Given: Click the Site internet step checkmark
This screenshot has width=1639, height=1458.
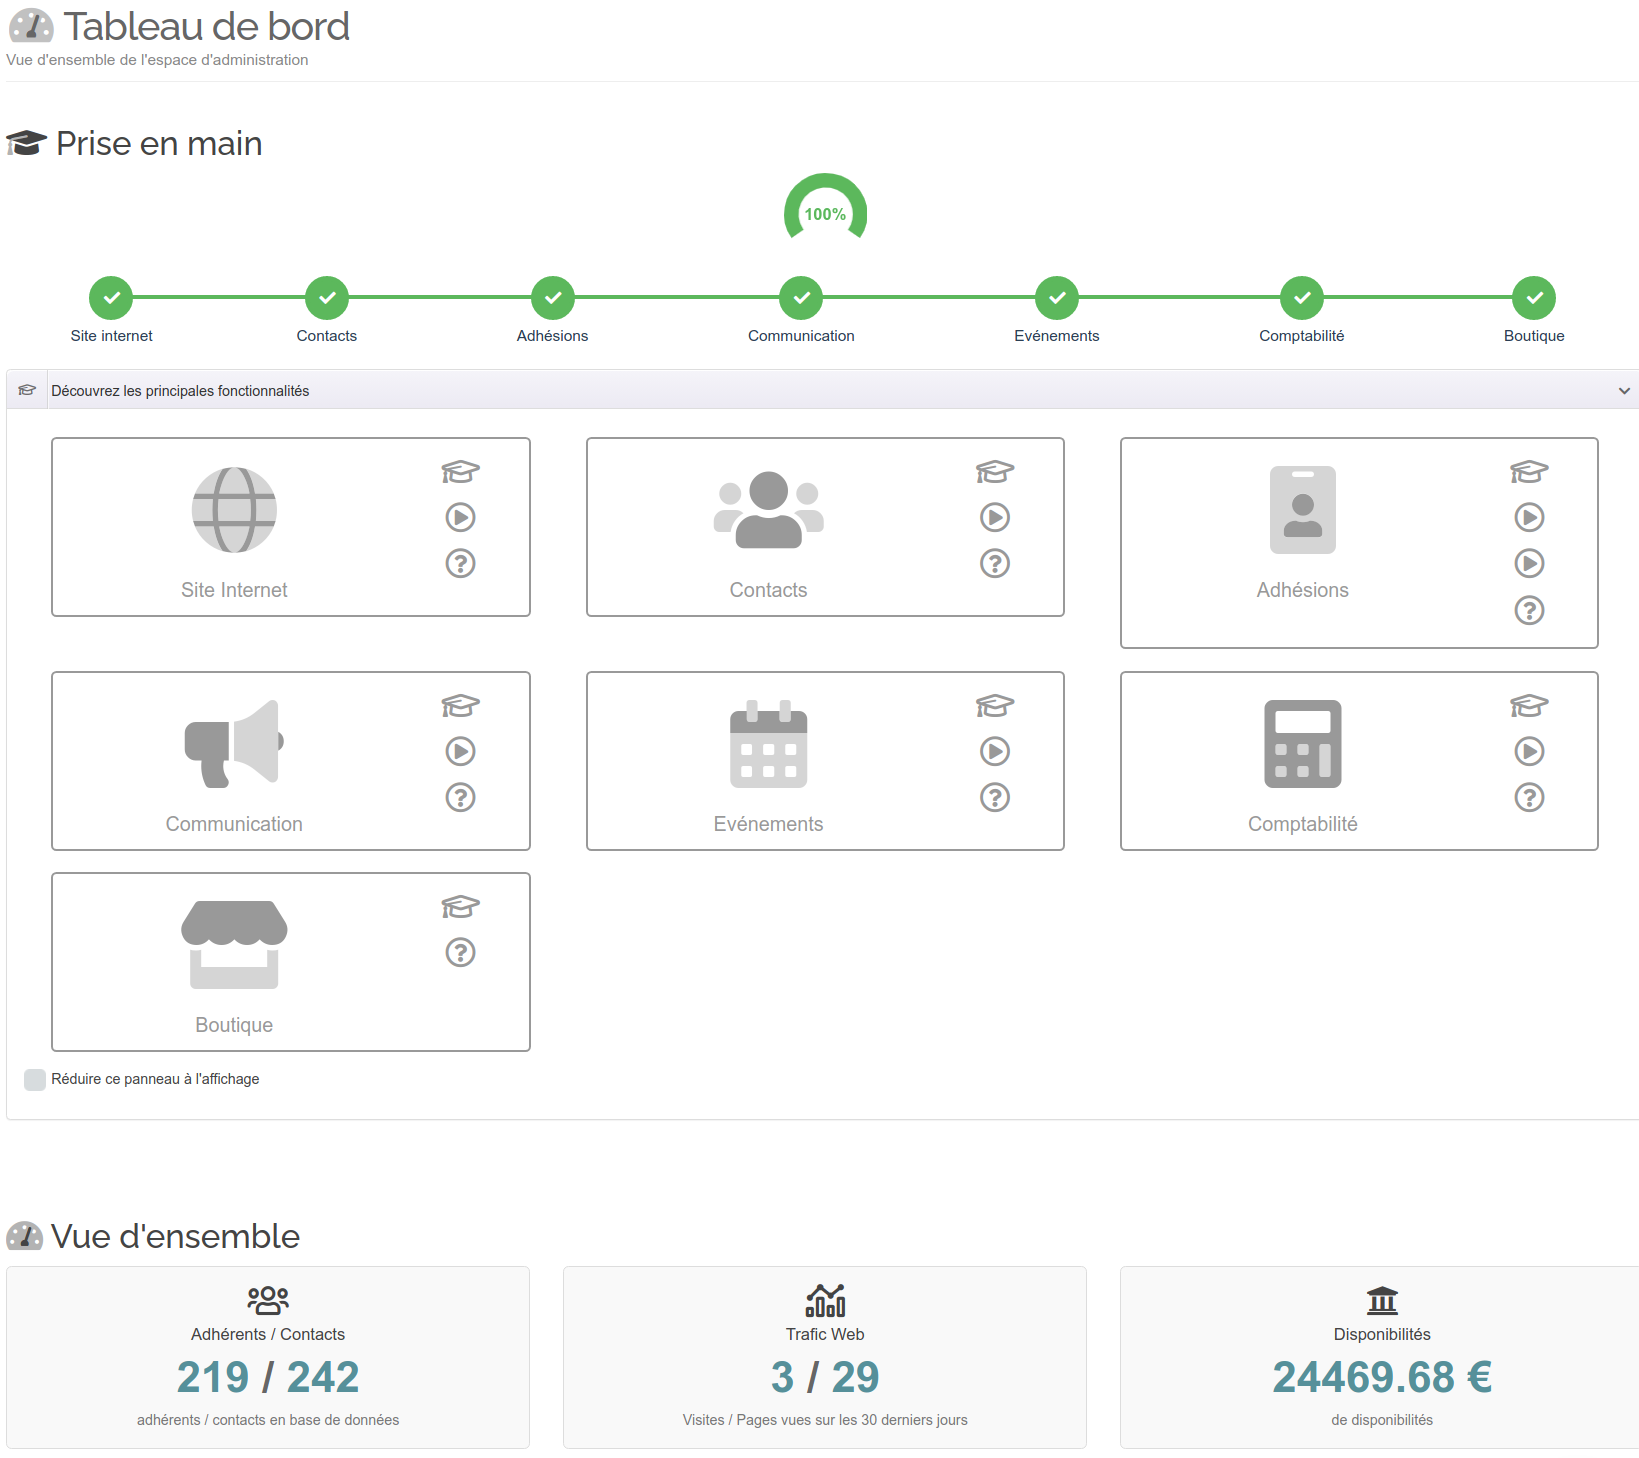Looking at the screenshot, I should [110, 297].
